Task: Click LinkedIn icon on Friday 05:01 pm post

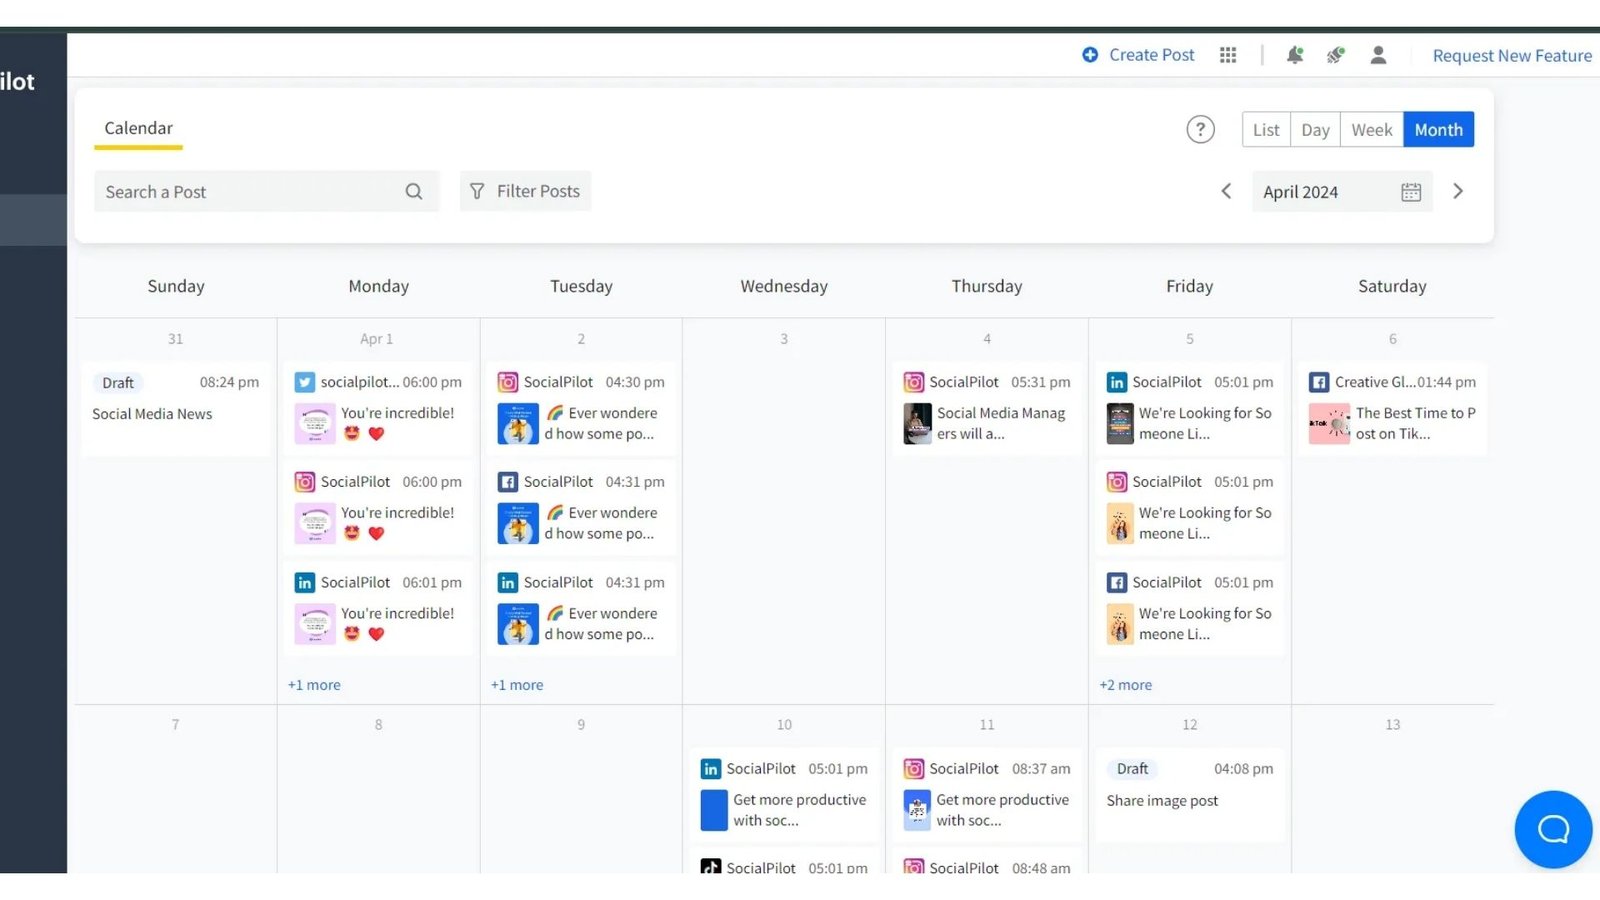Action: coord(1117,382)
